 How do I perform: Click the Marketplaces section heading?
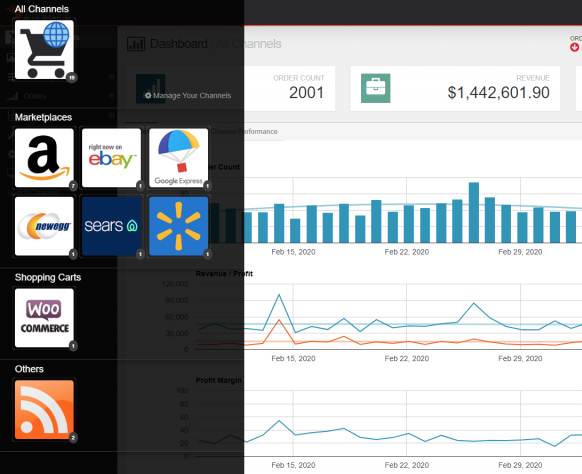pyautogui.click(x=43, y=117)
